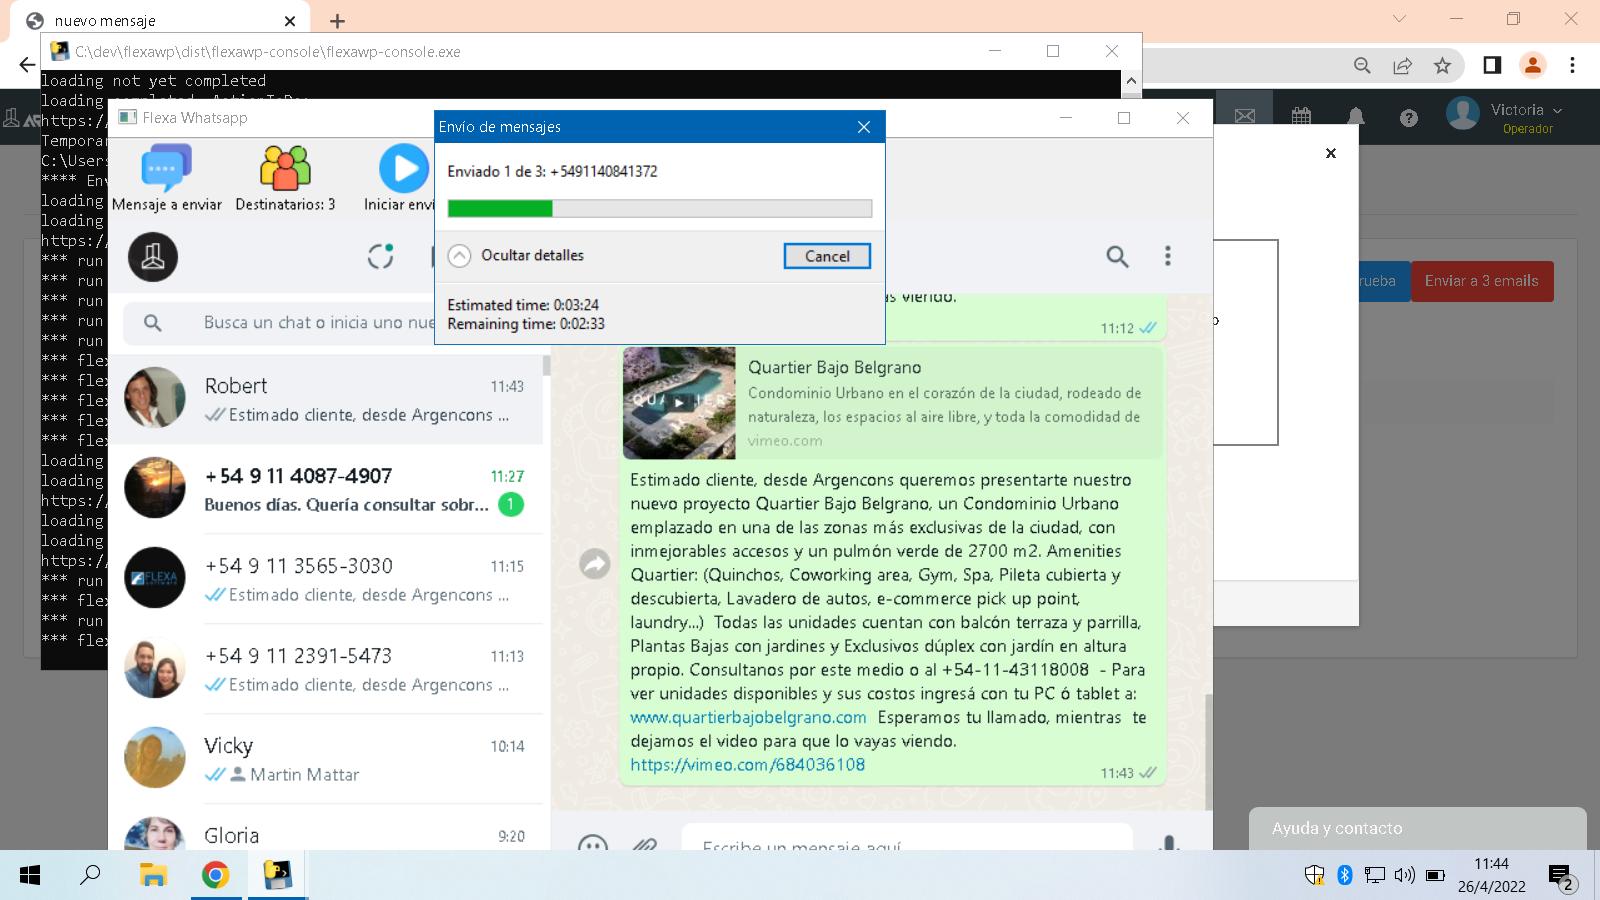
Task: Close the white popup with X
Action: click(x=1330, y=153)
